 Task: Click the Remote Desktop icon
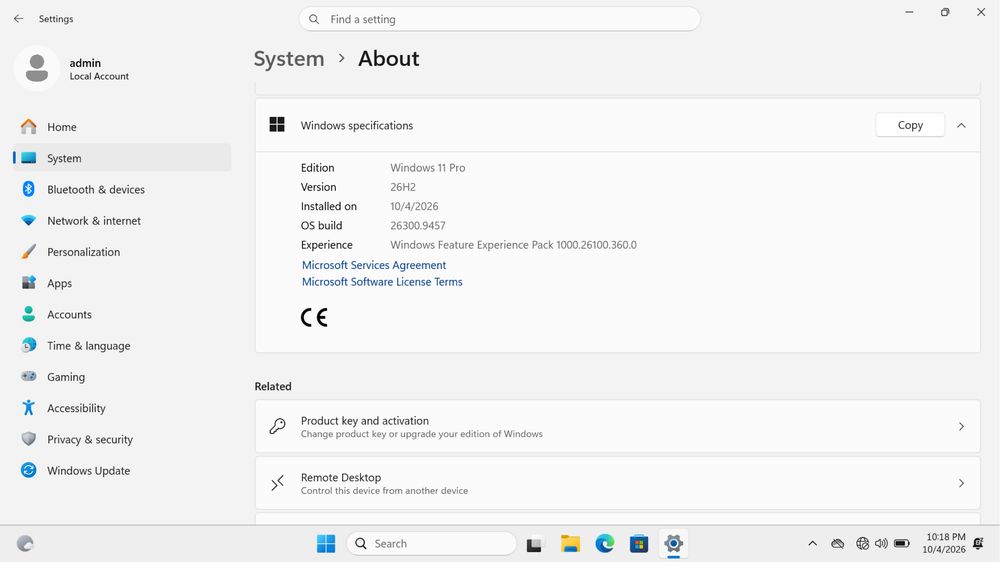click(x=277, y=483)
